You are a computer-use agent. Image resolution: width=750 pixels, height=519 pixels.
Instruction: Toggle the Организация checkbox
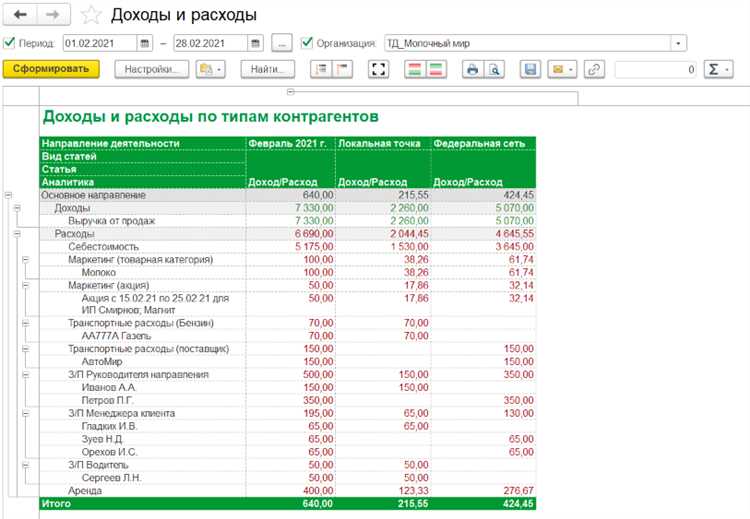coord(307,43)
